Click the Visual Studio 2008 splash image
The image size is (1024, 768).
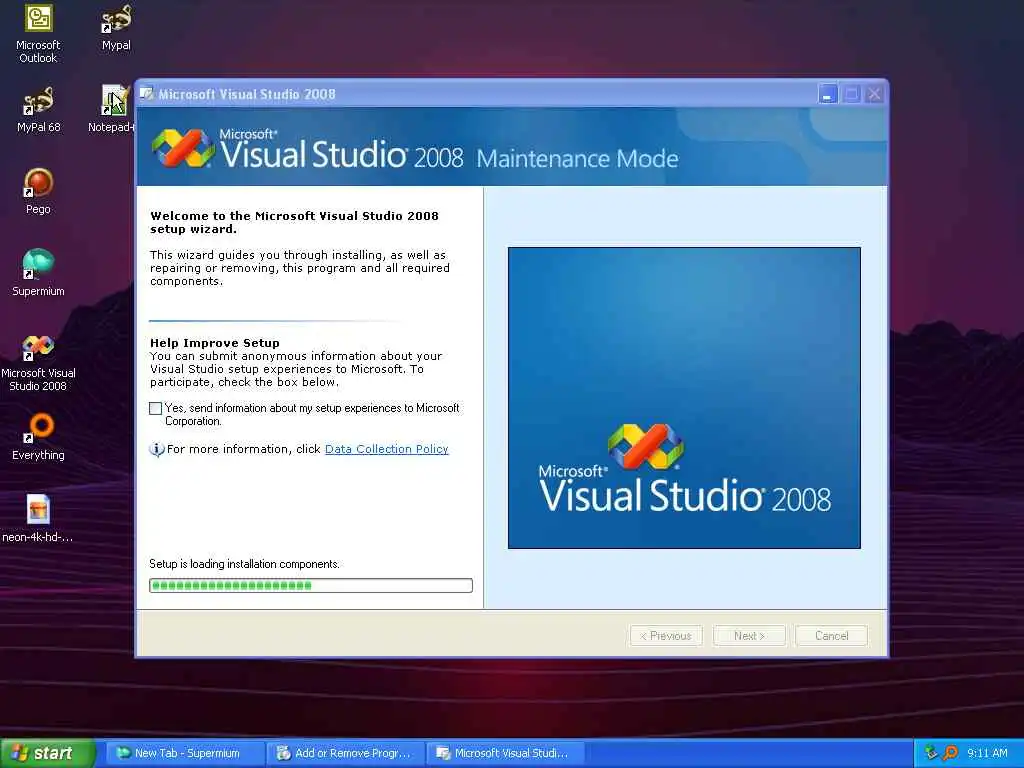click(684, 398)
